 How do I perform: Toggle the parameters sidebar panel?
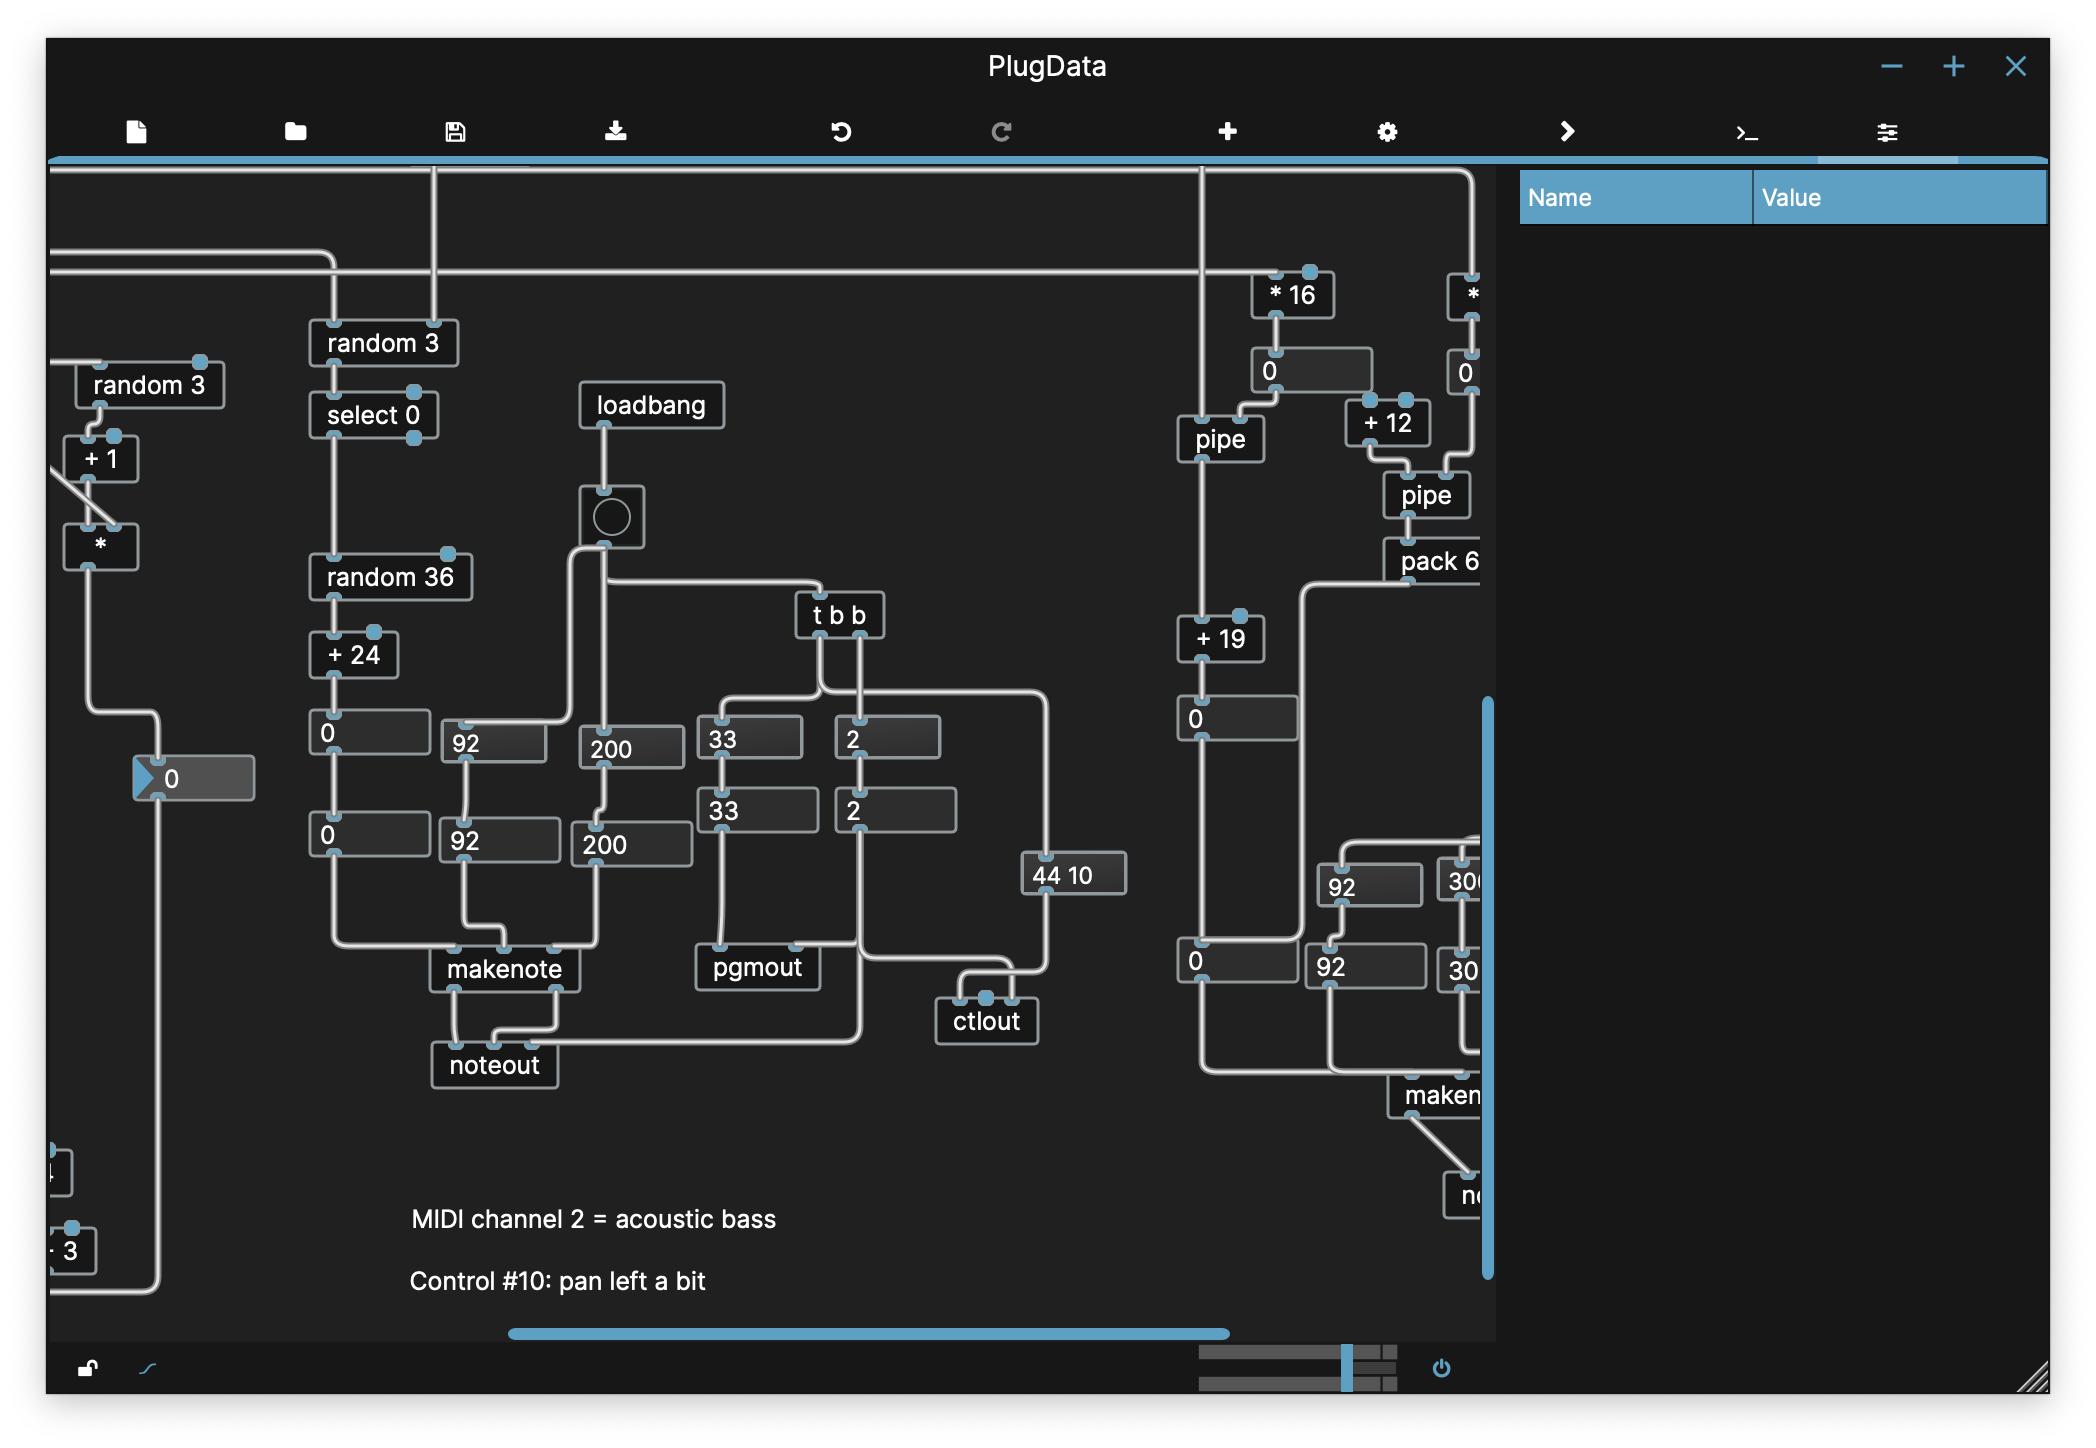tap(1888, 131)
